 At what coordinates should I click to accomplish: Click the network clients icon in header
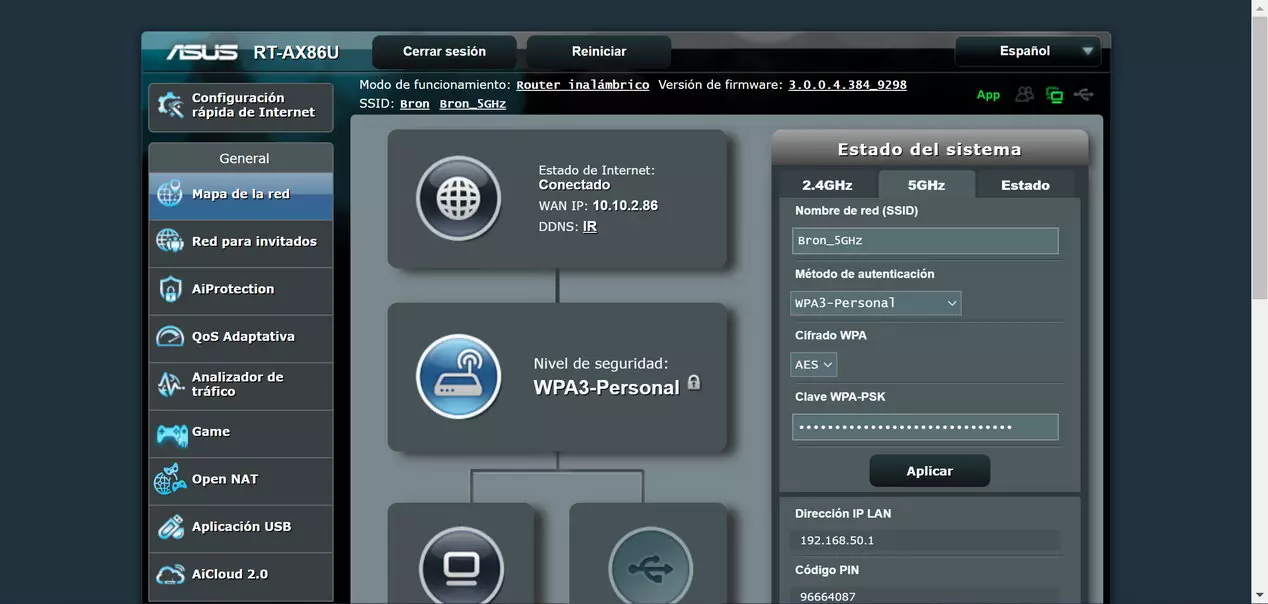pyautogui.click(x=1054, y=95)
